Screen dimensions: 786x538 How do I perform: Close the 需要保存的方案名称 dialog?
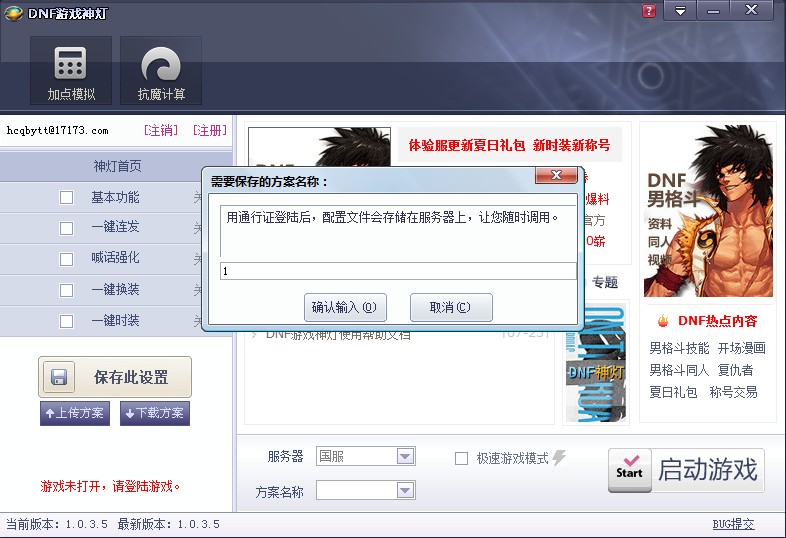point(556,175)
